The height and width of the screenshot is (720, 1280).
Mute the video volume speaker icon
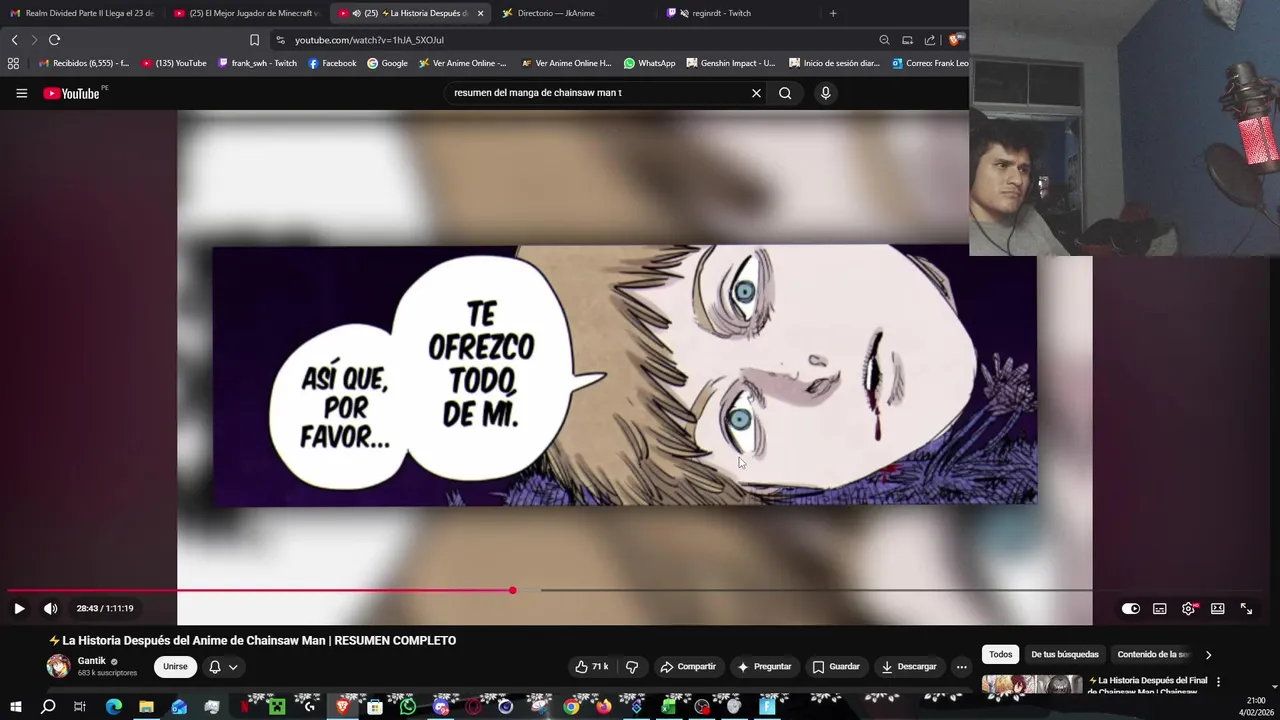[x=50, y=608]
